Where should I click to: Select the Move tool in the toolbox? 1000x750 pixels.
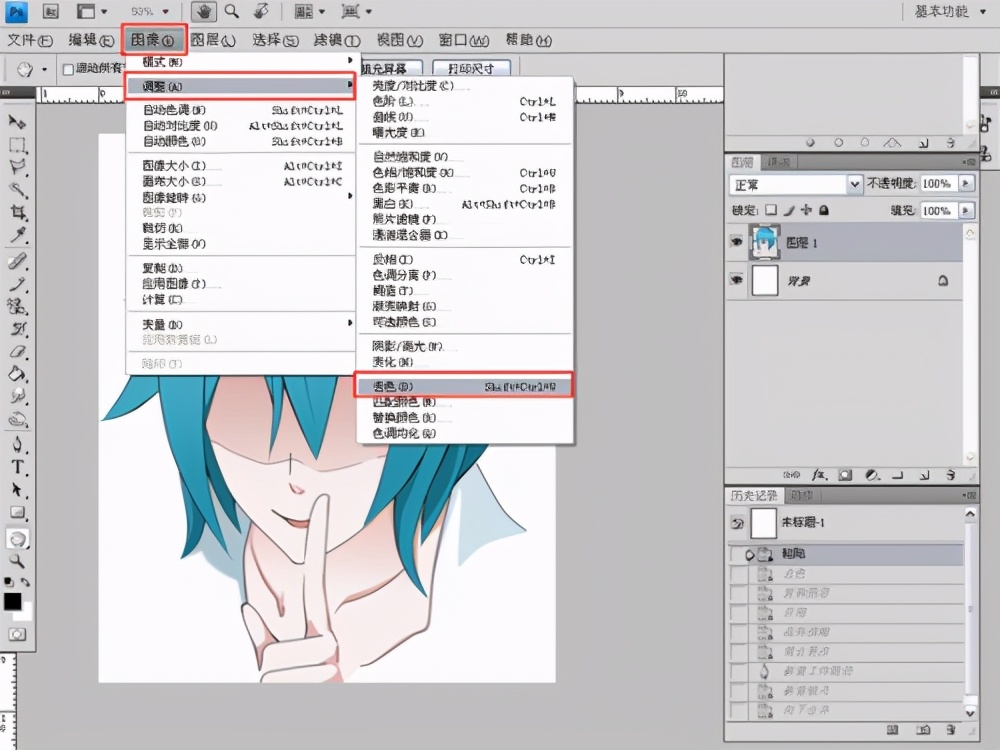coord(17,121)
